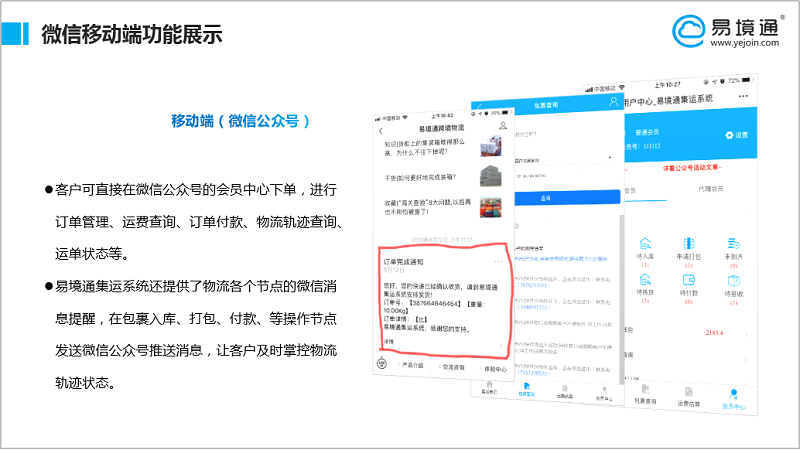800x450 pixels.
Task: Select the 未到齐 incomplete parcels icon
Action: click(732, 242)
